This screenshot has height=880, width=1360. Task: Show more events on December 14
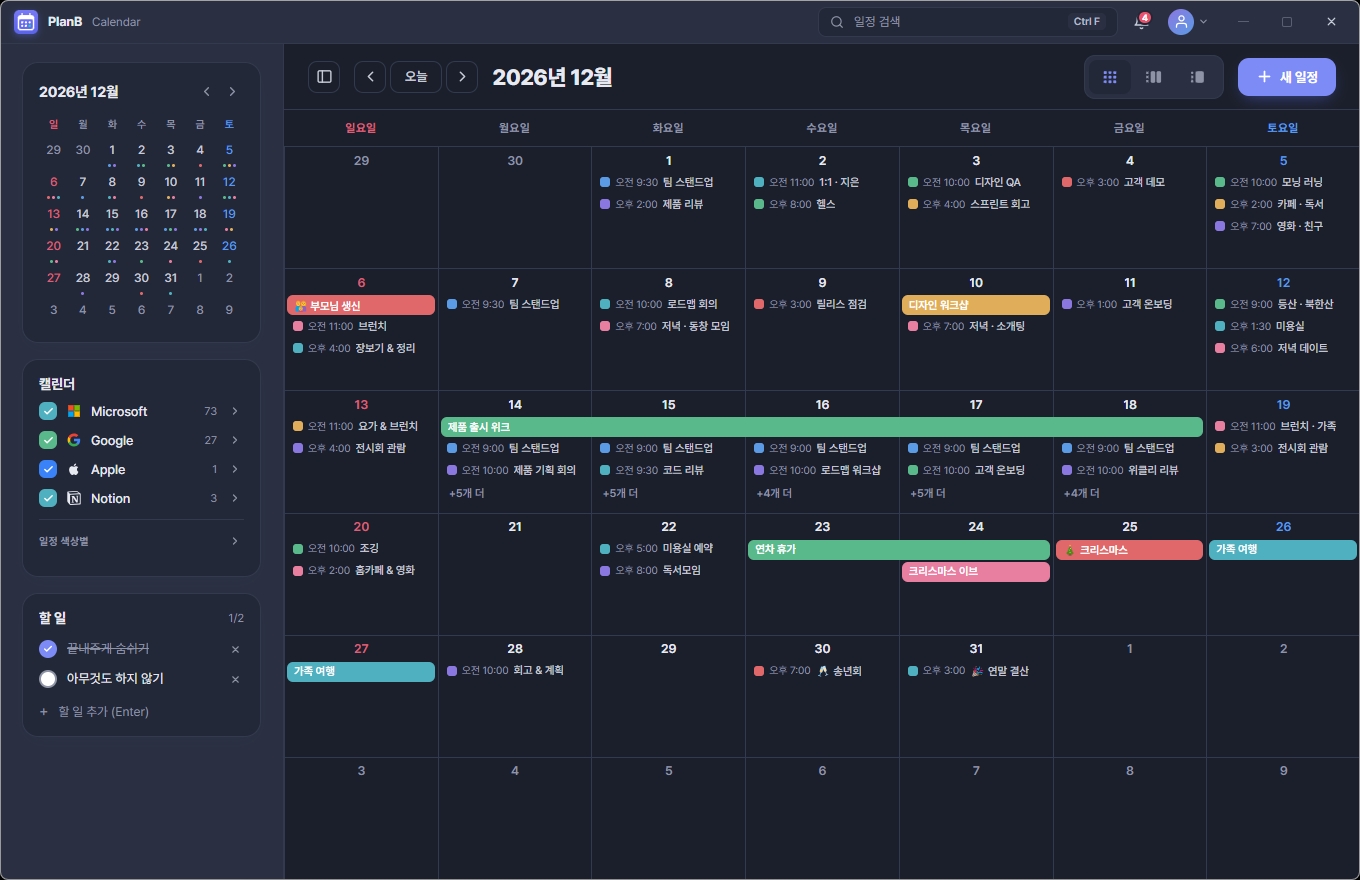[x=466, y=493]
